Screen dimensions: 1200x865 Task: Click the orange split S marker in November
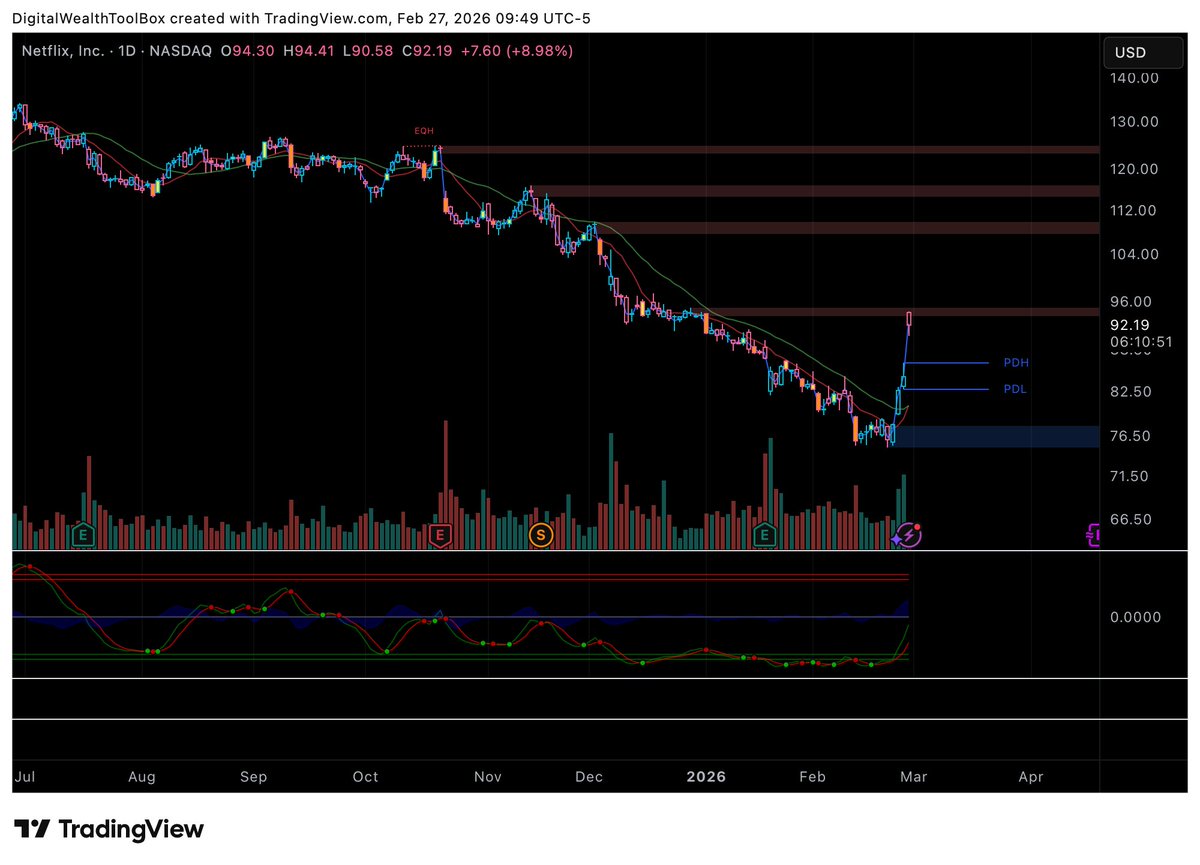tap(541, 536)
